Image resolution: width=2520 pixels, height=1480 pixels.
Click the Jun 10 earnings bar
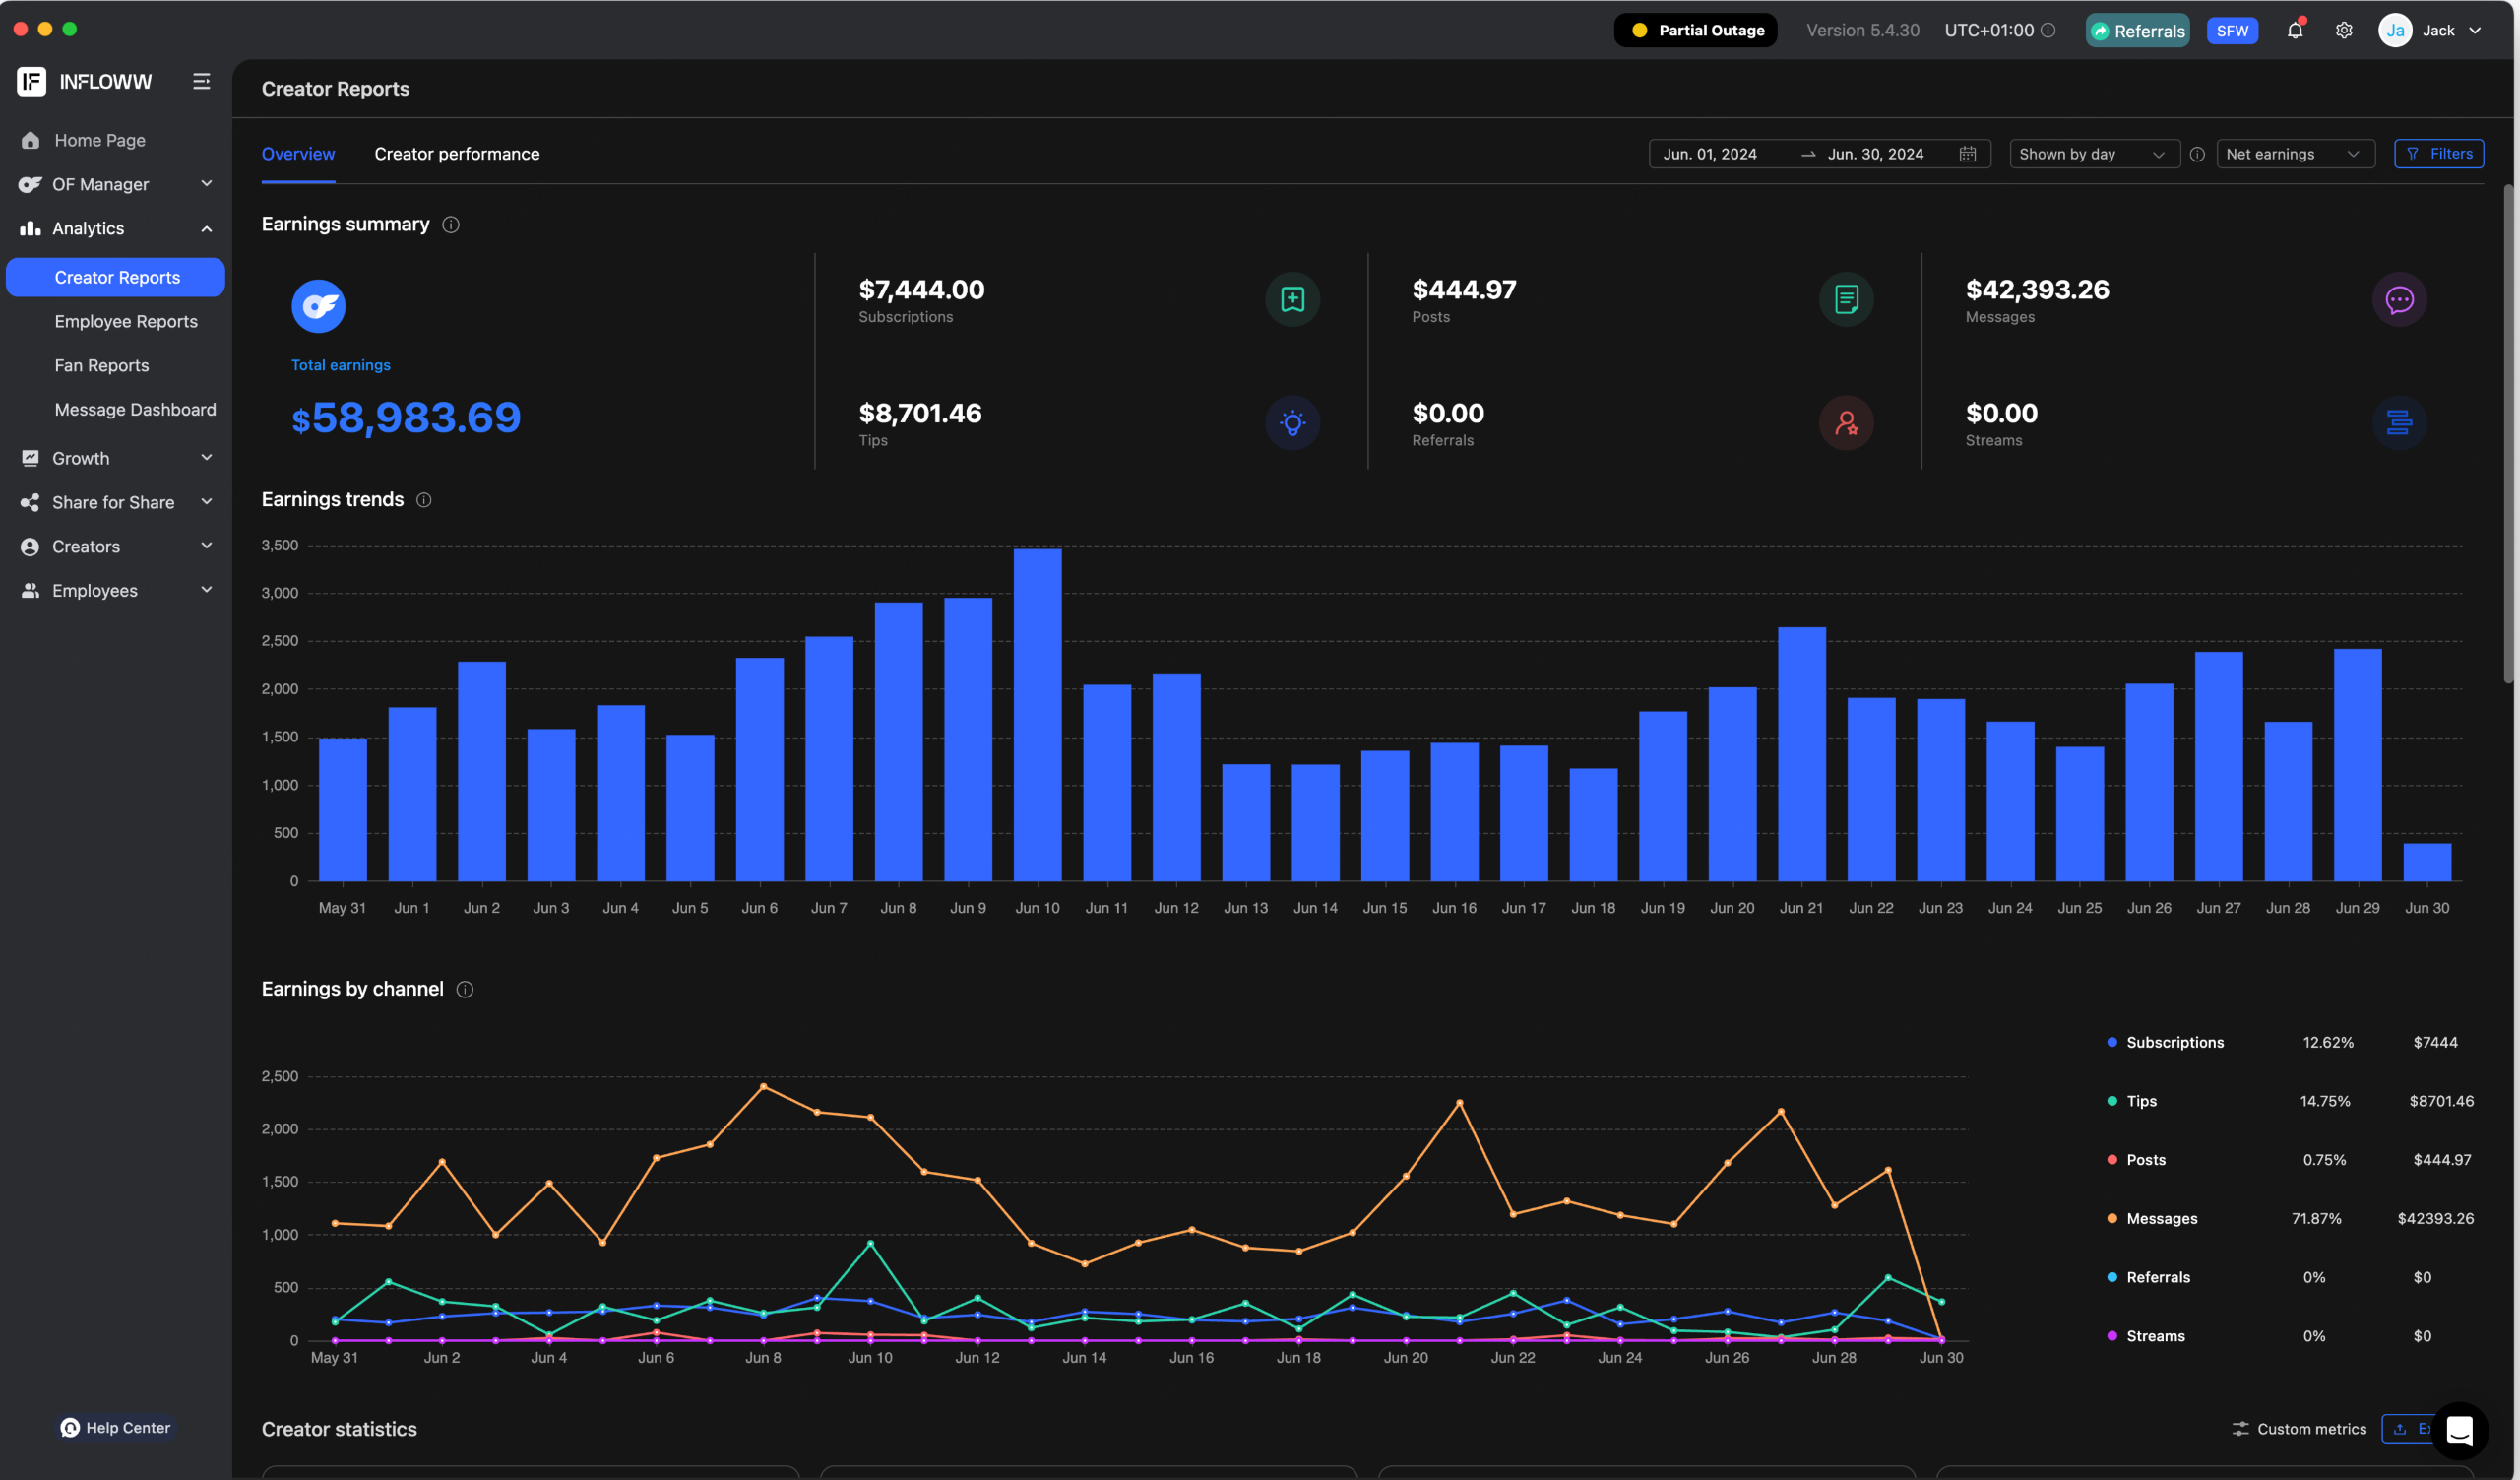[1037, 715]
